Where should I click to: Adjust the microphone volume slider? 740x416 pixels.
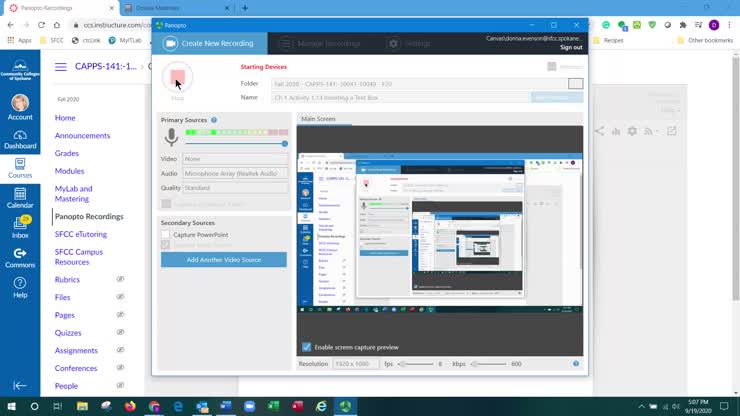point(284,144)
